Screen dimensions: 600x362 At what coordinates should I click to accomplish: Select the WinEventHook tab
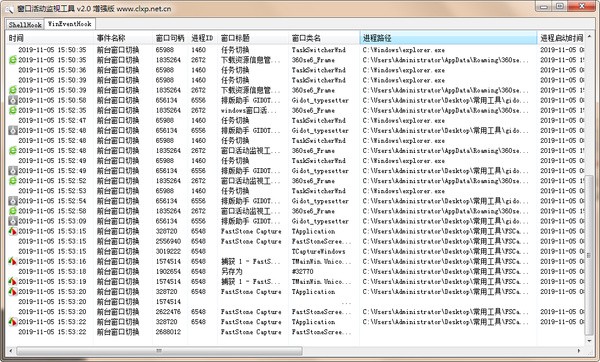70,24
